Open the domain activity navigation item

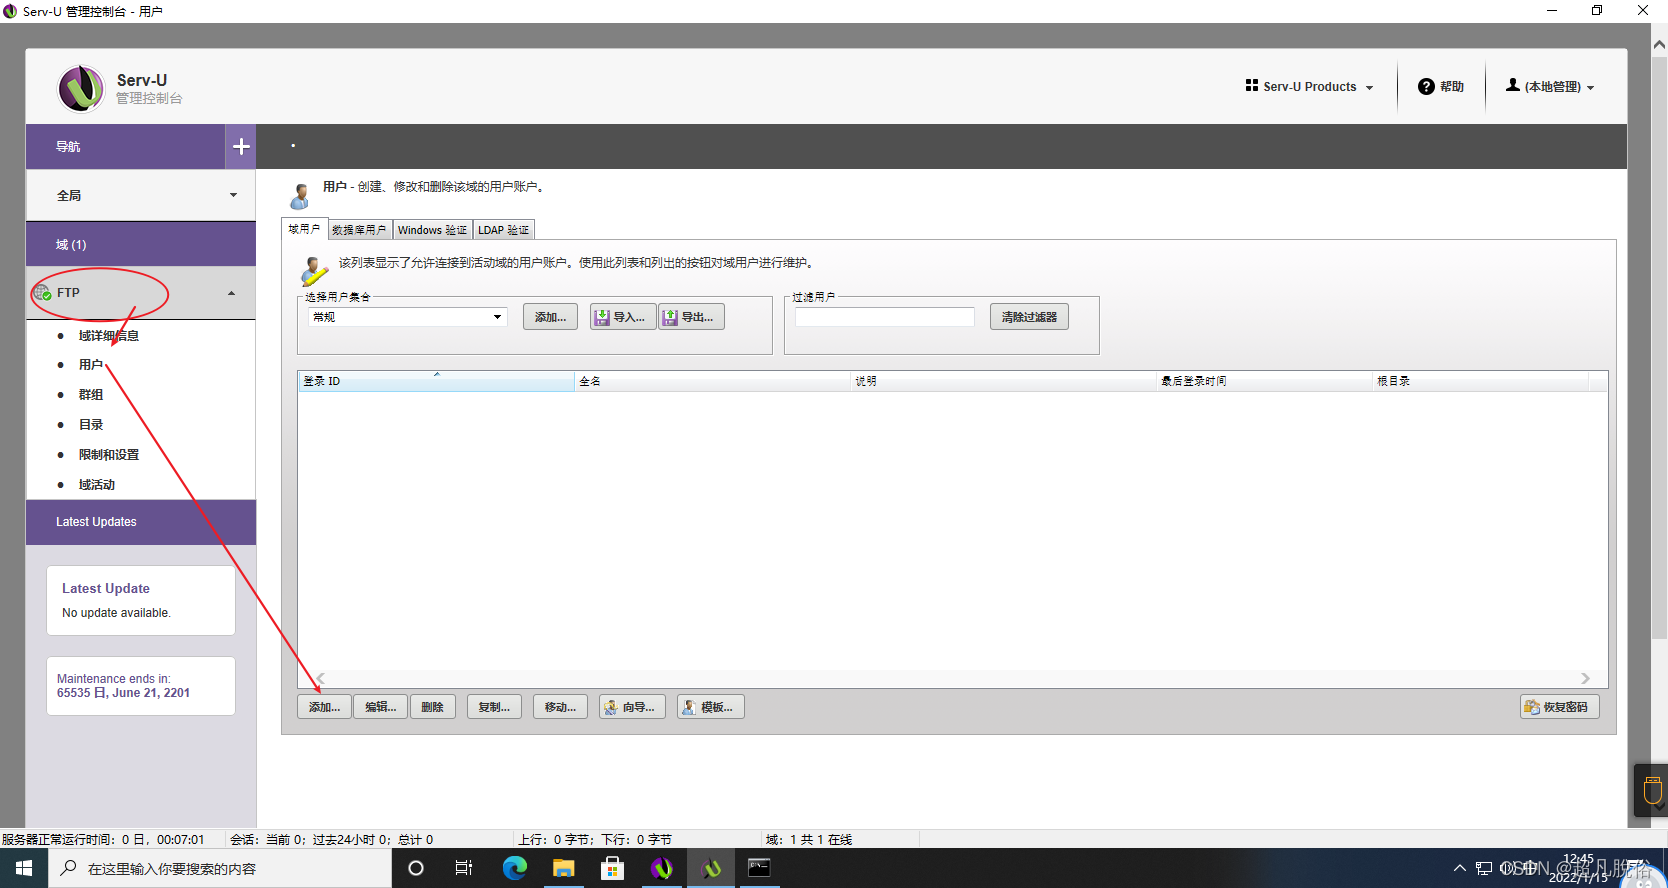(x=97, y=485)
